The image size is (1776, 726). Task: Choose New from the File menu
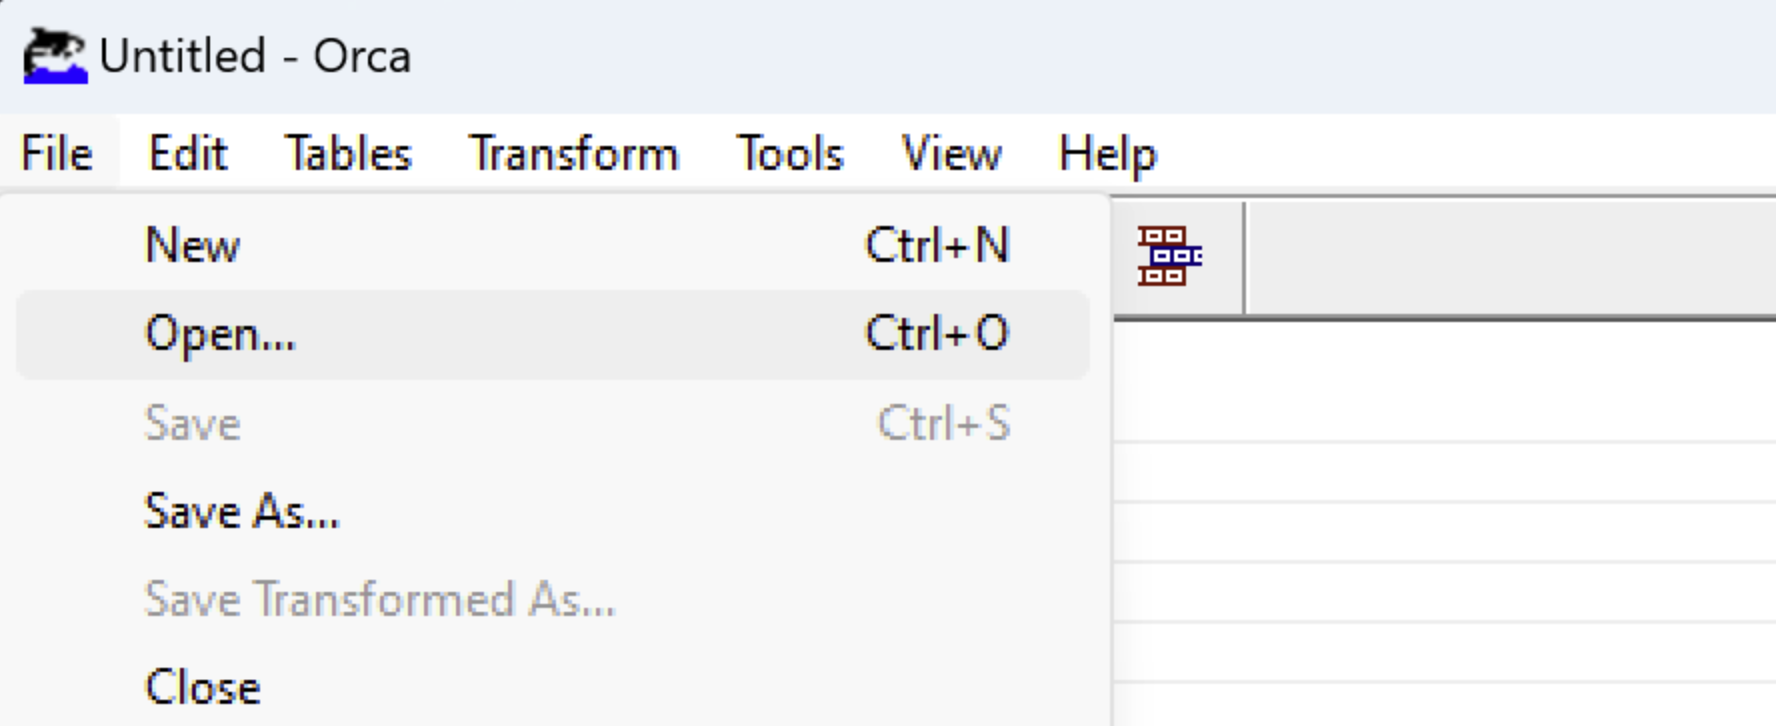(552, 246)
